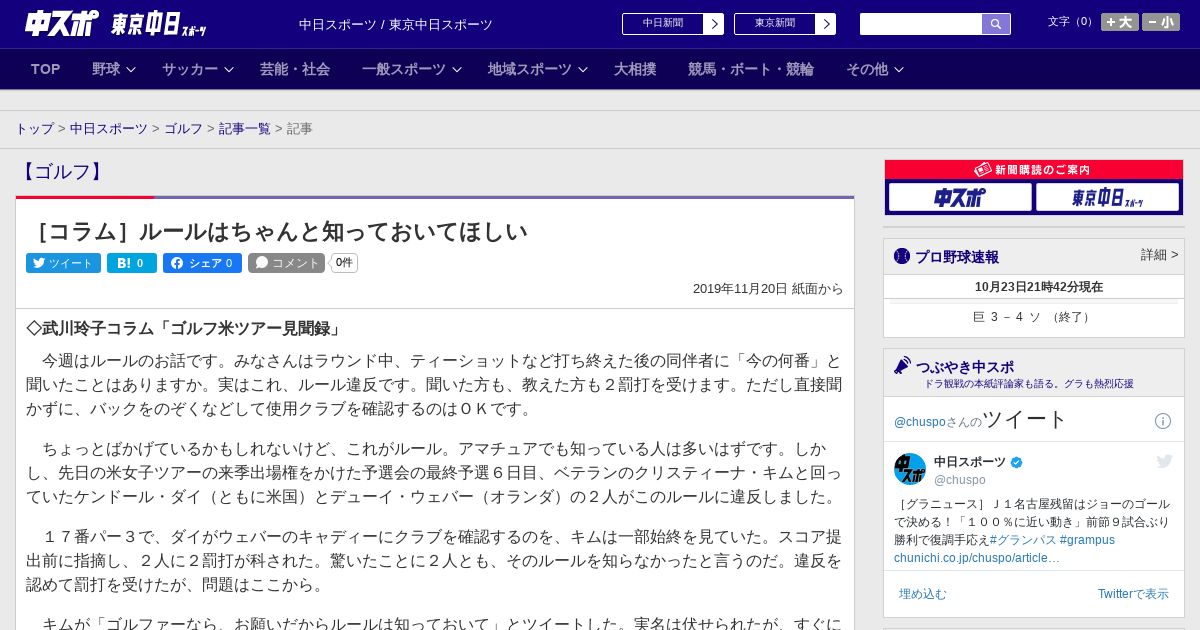Open the 競馬・ボート・競輪 menu item

tap(751, 69)
